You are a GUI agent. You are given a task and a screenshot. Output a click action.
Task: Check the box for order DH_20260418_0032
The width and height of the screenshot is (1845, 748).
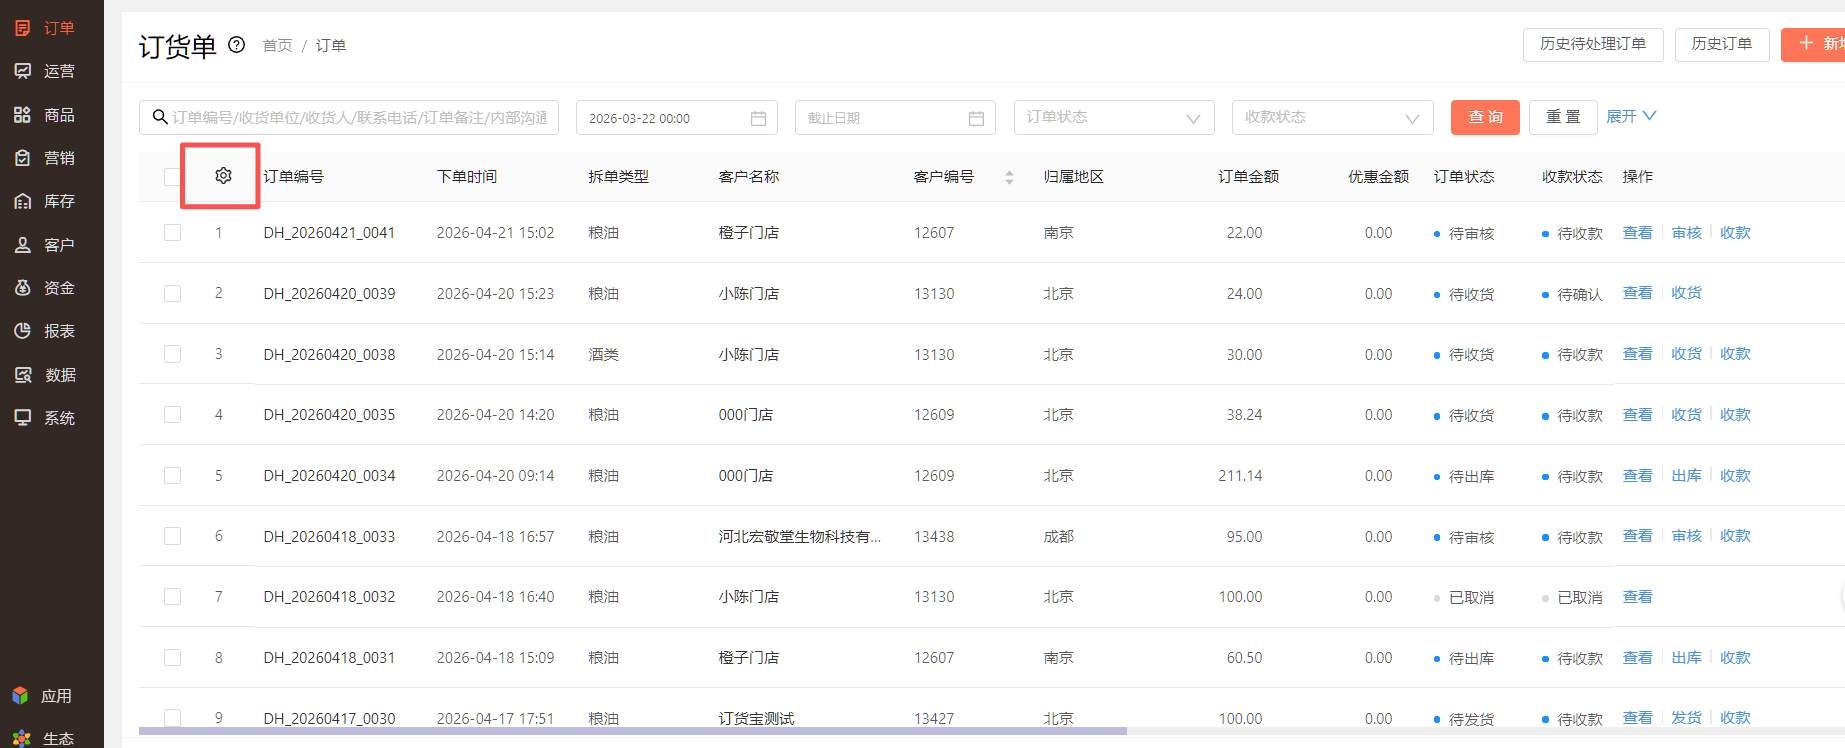(172, 596)
